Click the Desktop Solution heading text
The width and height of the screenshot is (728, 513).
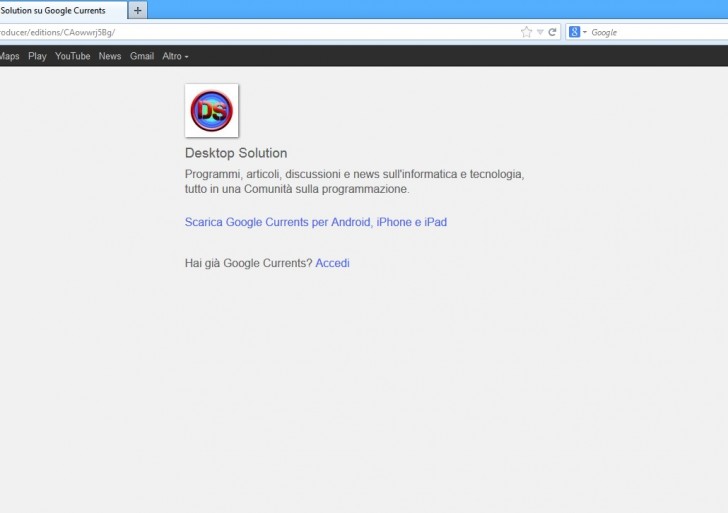pos(236,153)
